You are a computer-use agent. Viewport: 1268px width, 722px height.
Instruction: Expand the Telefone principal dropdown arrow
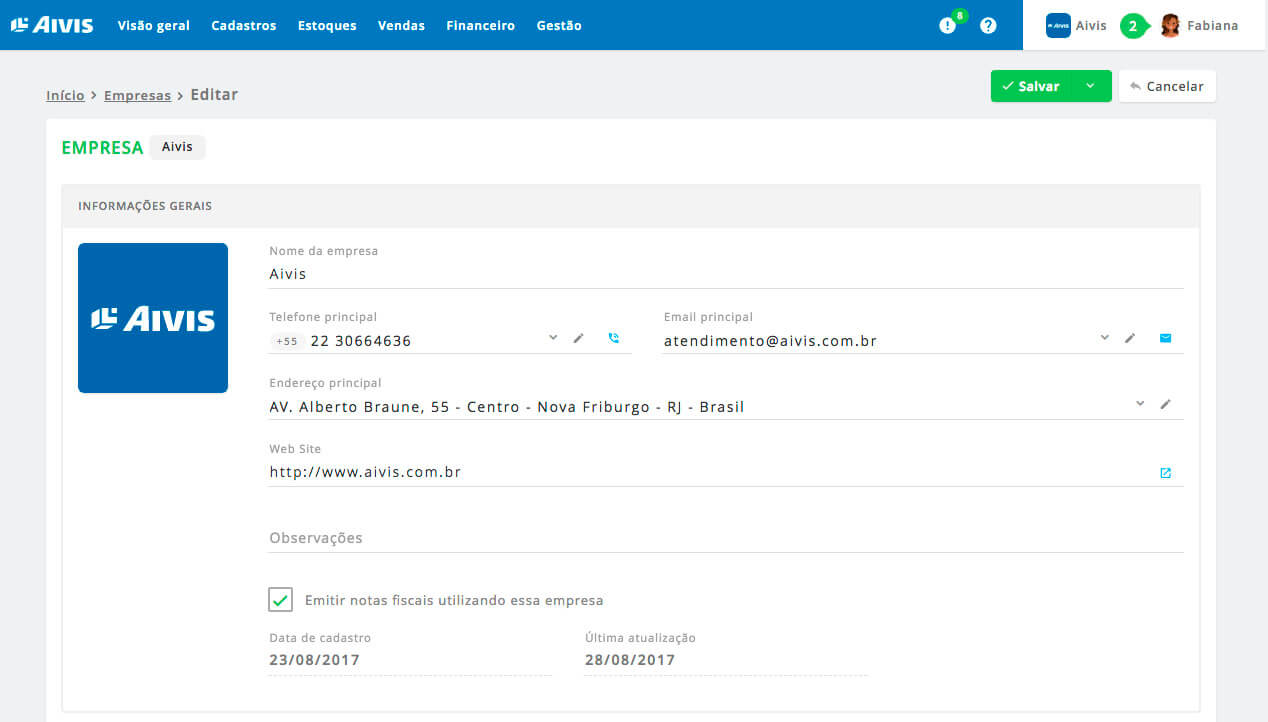tap(553, 337)
